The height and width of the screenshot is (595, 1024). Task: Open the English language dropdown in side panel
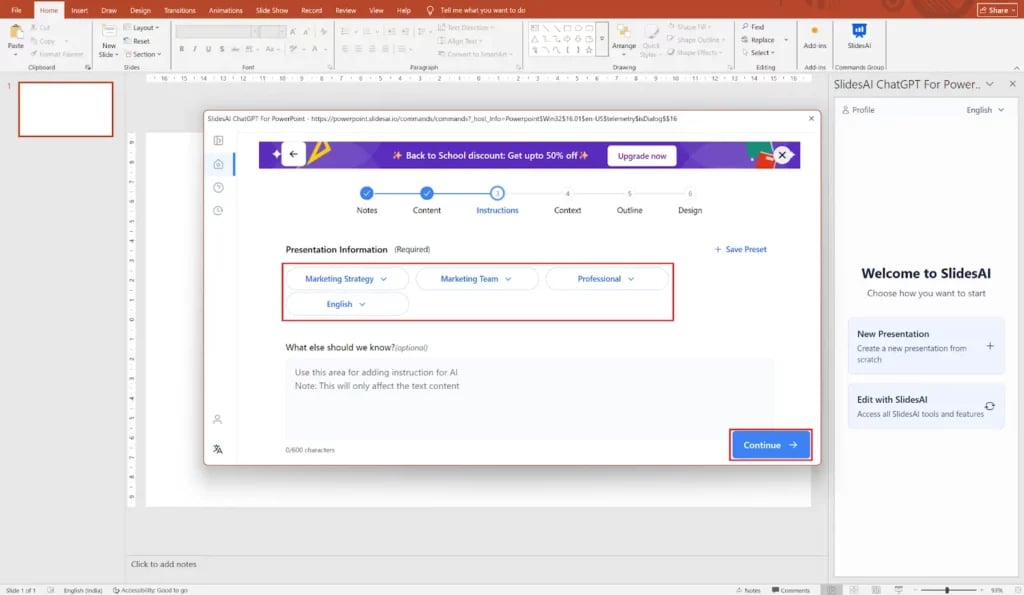click(x=985, y=110)
